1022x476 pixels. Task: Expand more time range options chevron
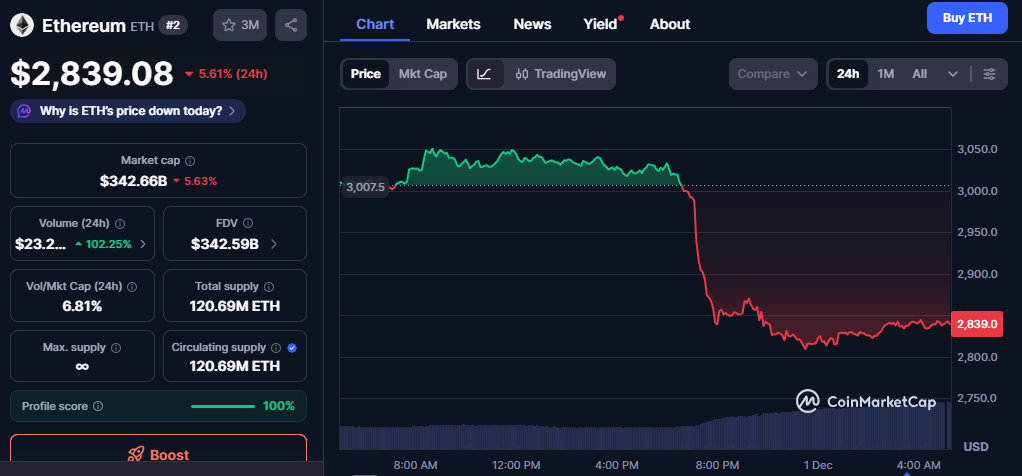(x=952, y=74)
